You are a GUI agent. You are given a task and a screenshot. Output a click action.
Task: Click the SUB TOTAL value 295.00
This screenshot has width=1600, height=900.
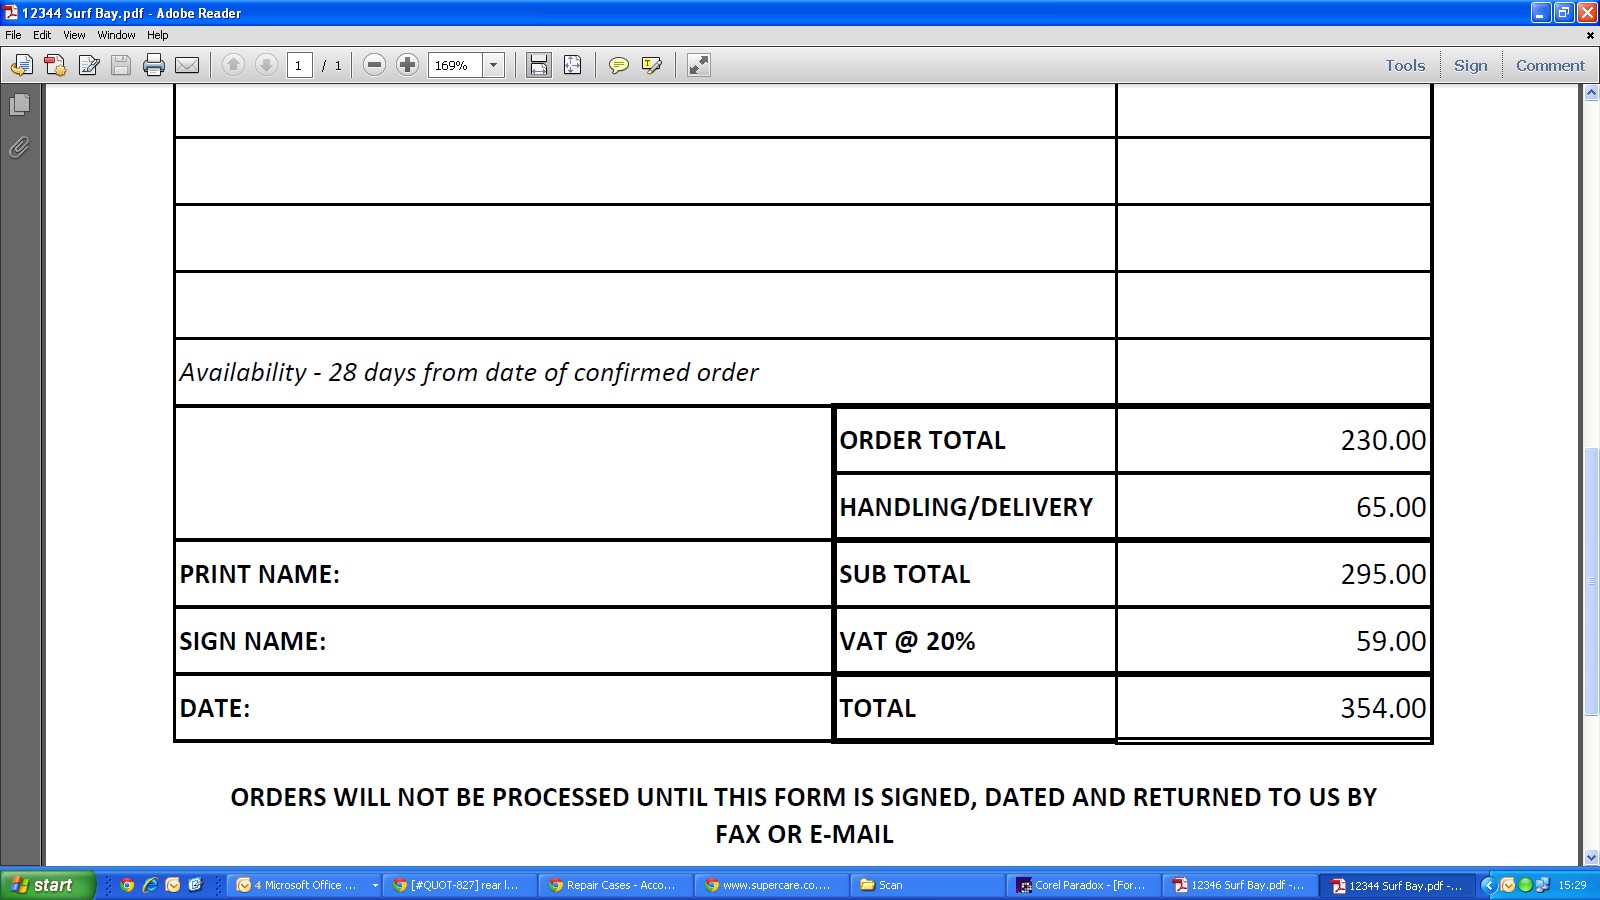[1383, 574]
